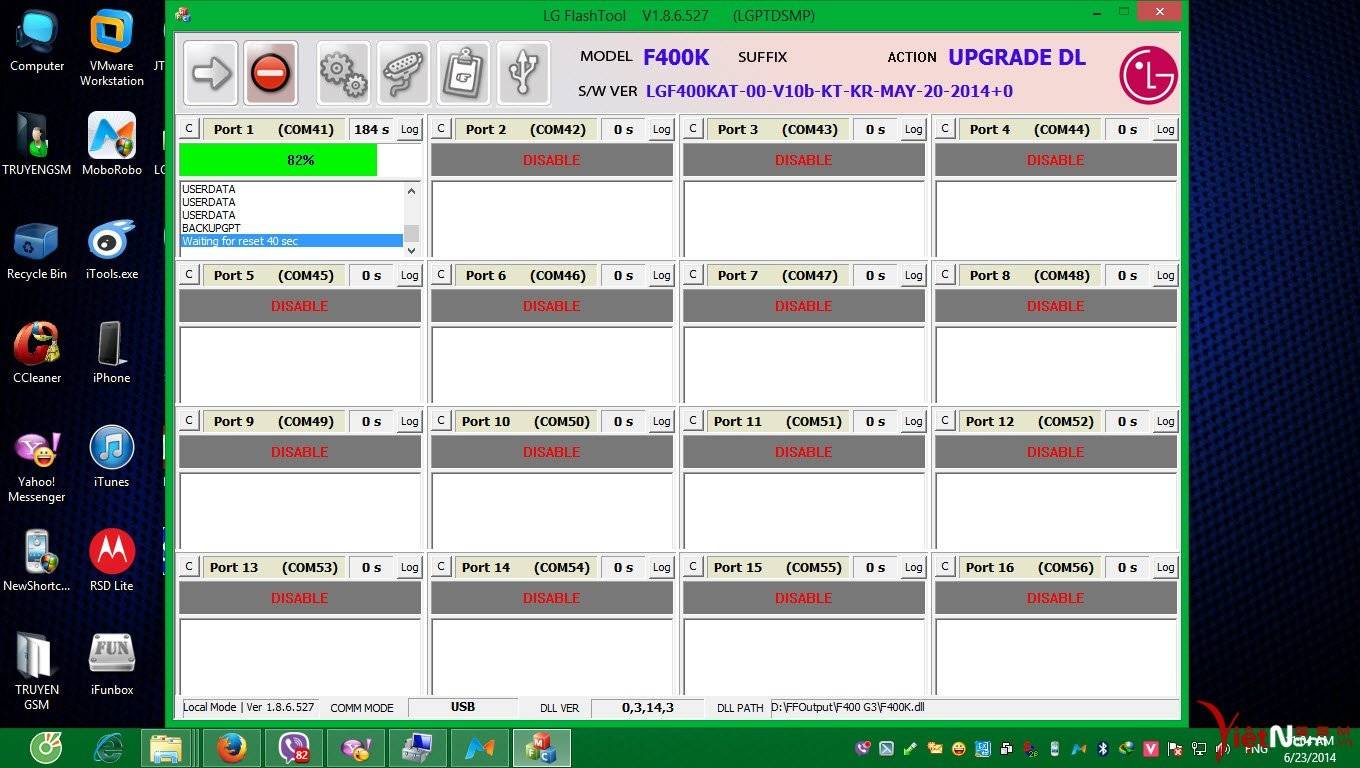The image size is (1360, 768).
Task: Click the 184 s timer for Port 1
Action: [372, 129]
